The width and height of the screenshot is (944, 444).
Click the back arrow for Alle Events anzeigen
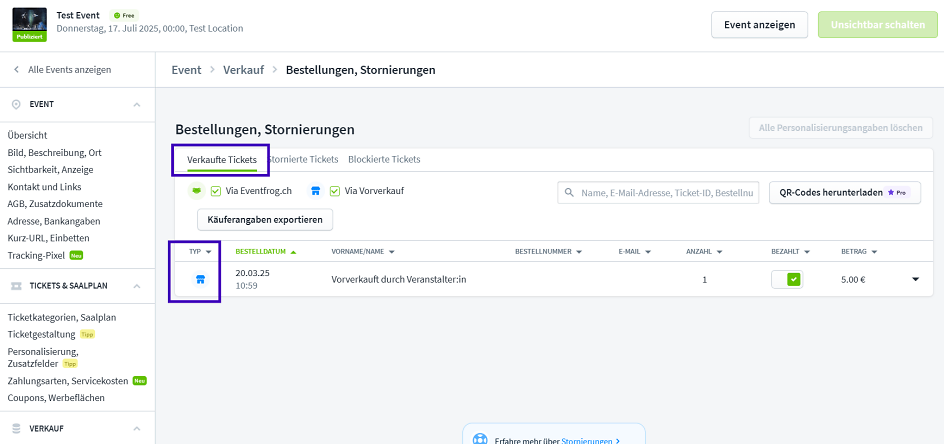click(16, 70)
